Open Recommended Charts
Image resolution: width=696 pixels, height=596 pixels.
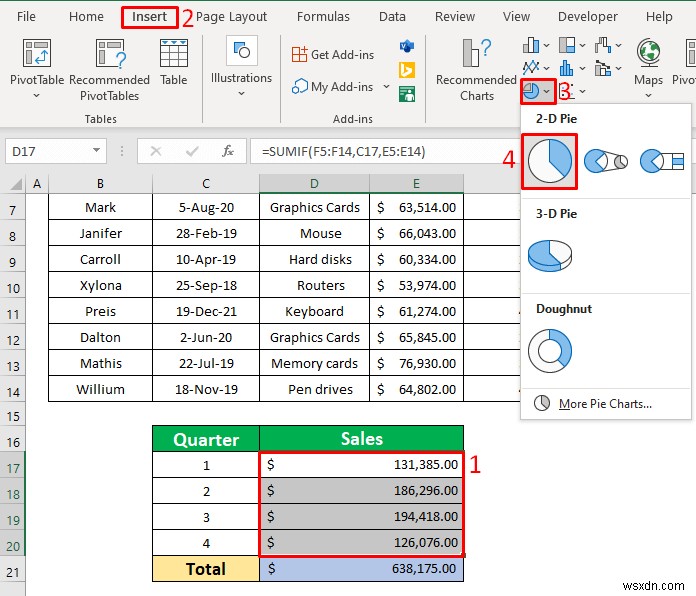click(x=477, y=70)
